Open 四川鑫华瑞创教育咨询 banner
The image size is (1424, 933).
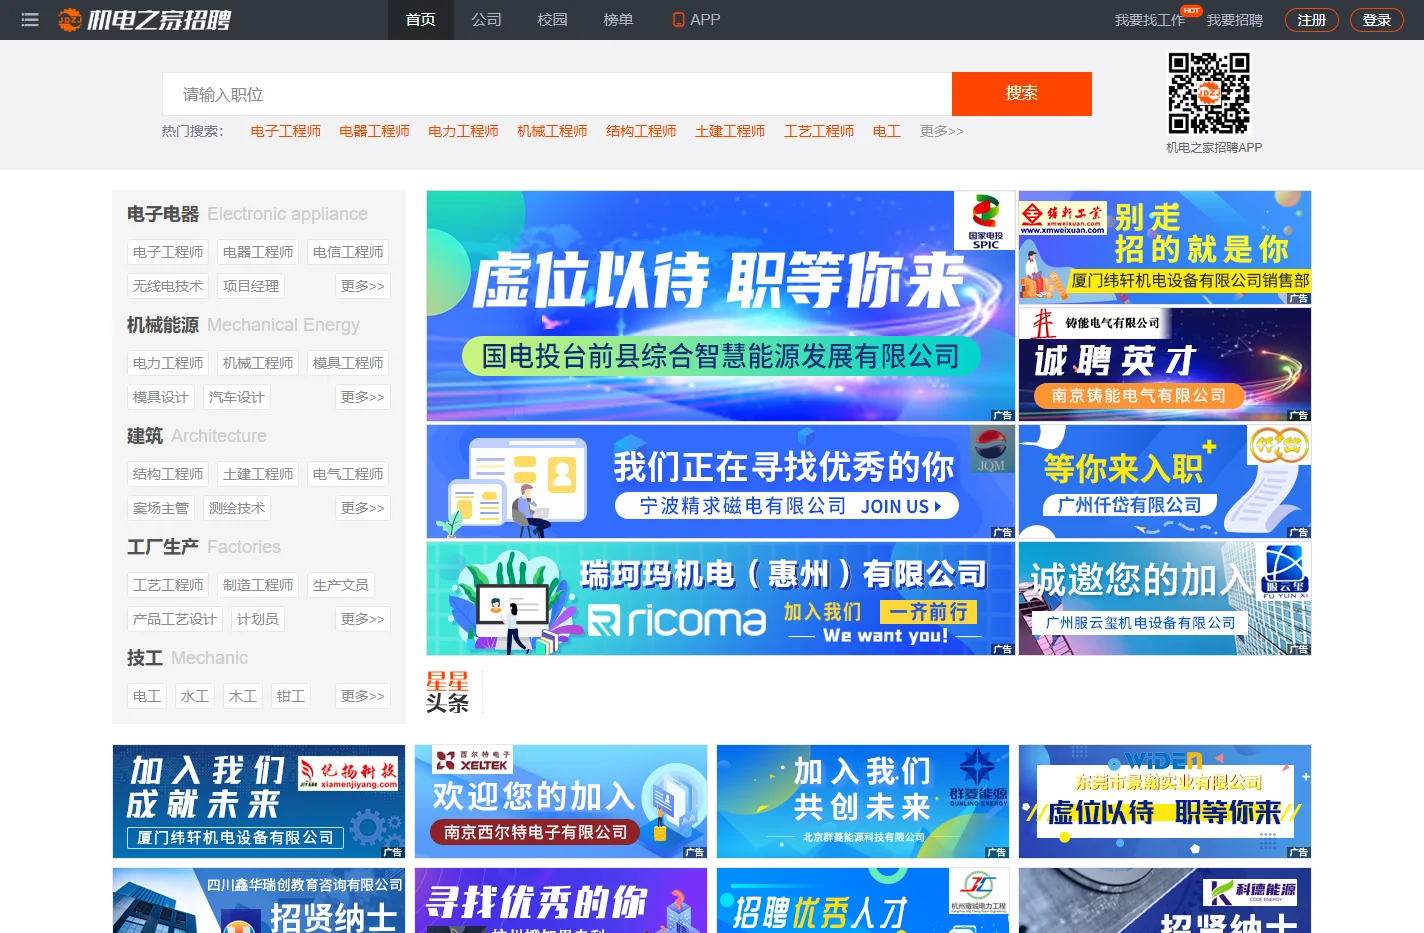point(259,900)
